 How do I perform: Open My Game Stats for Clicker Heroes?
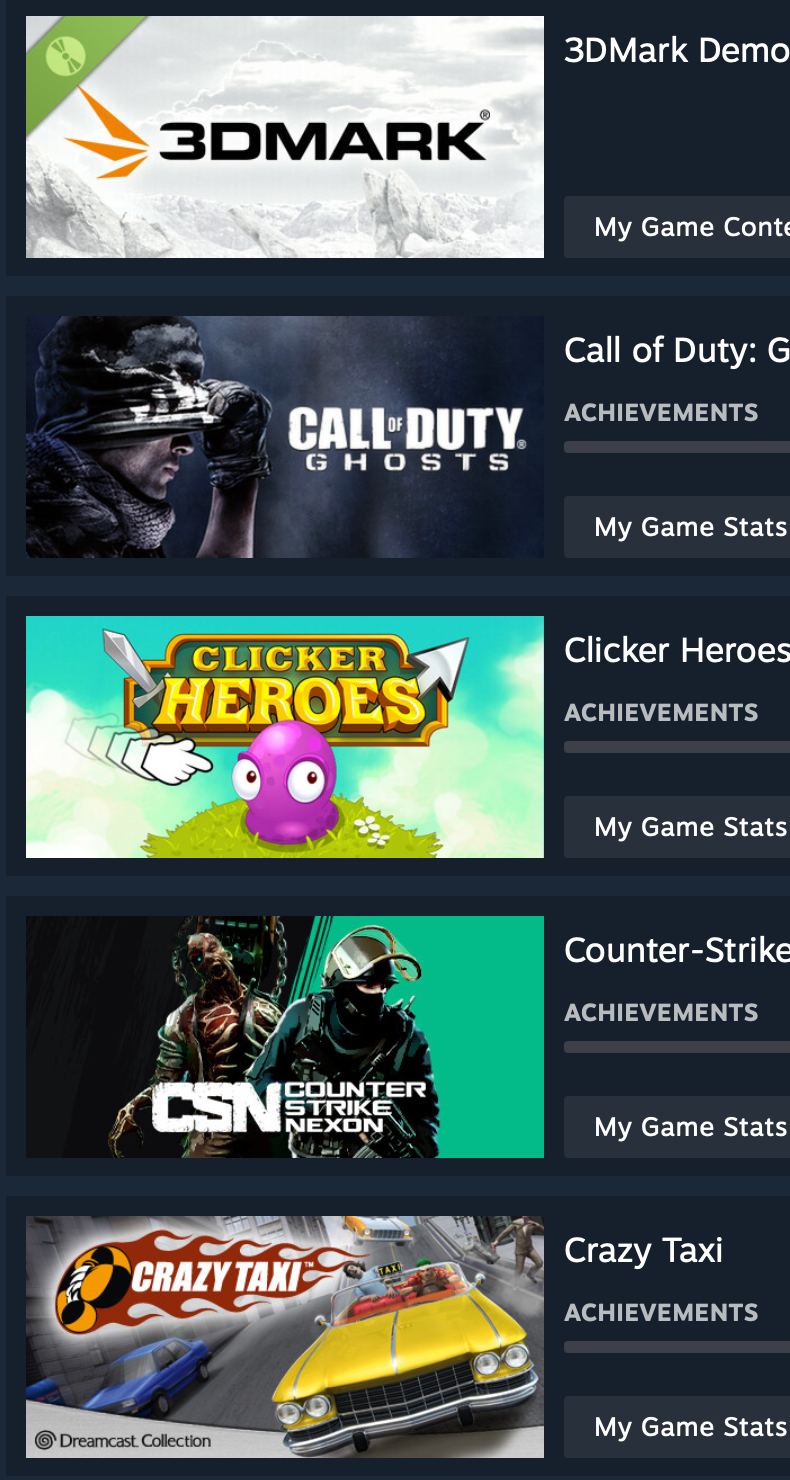(677, 827)
